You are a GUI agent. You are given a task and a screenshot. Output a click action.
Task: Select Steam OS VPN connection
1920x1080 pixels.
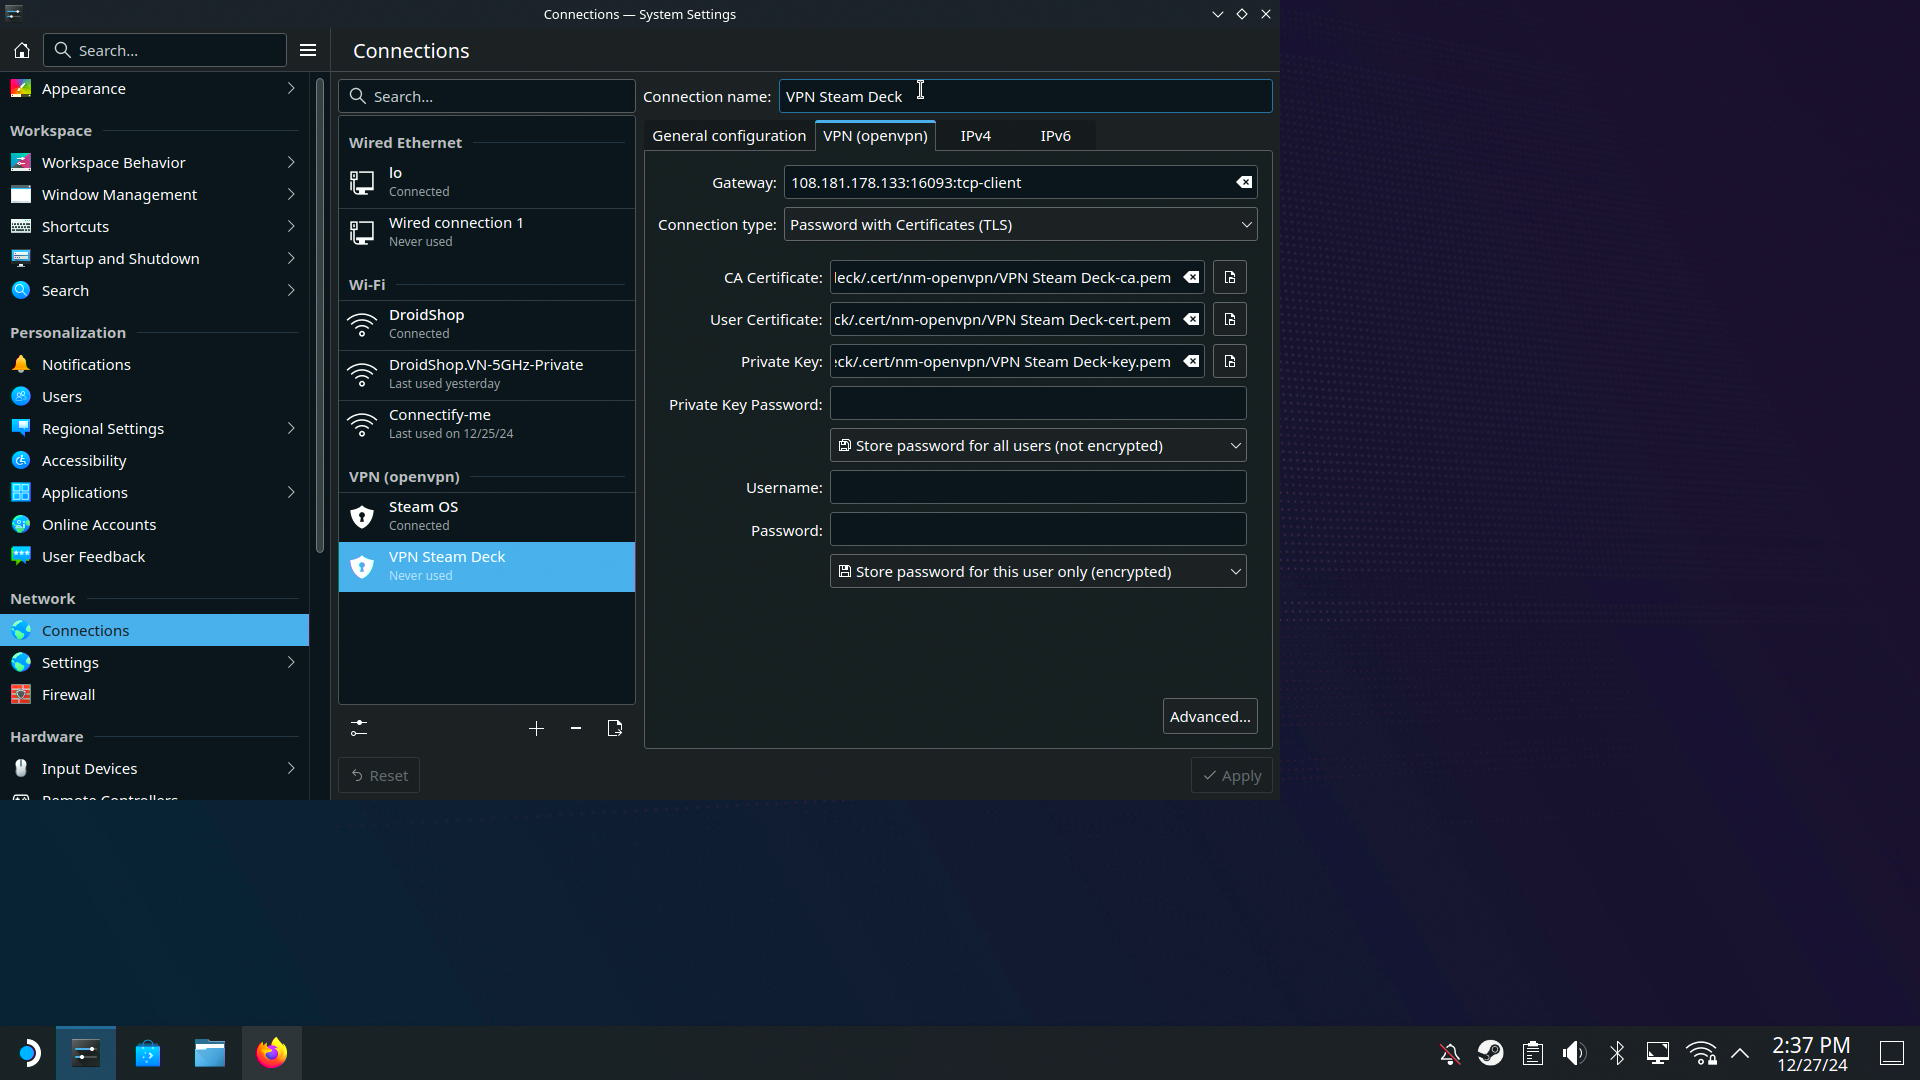[x=487, y=517]
